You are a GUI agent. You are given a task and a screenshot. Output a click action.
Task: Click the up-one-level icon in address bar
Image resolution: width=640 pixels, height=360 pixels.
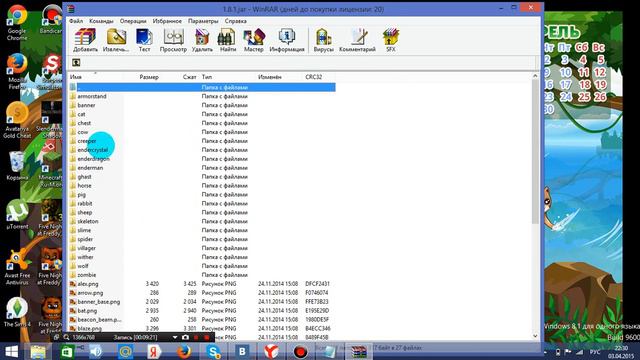[76, 62]
